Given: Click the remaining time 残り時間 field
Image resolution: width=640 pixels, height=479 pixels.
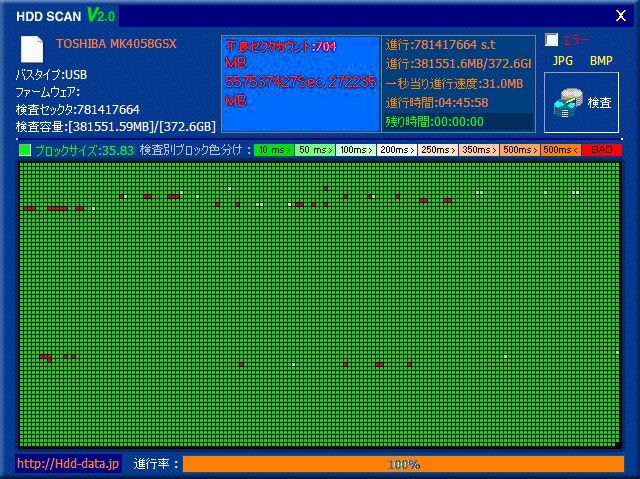Looking at the screenshot, I should coord(458,121).
